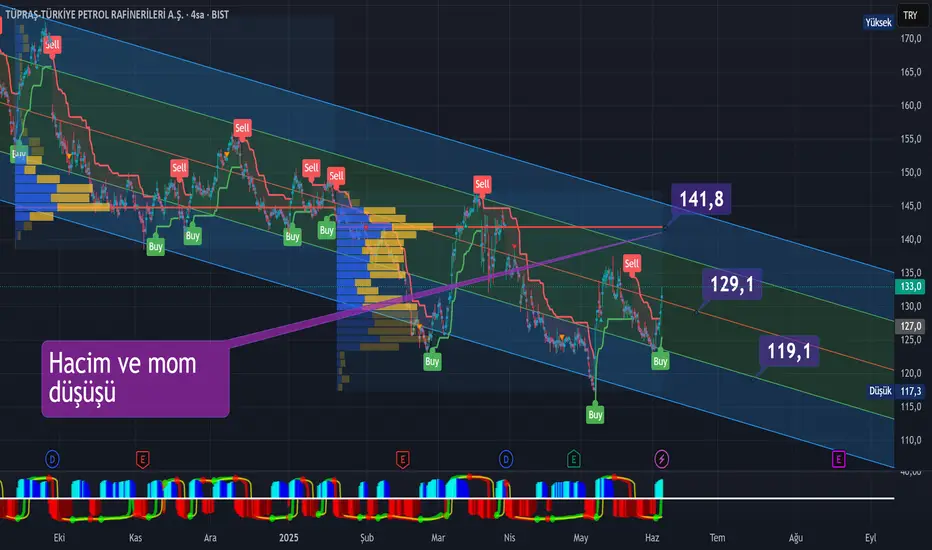Click the Düşük 117,3 low-price label

[895, 391]
